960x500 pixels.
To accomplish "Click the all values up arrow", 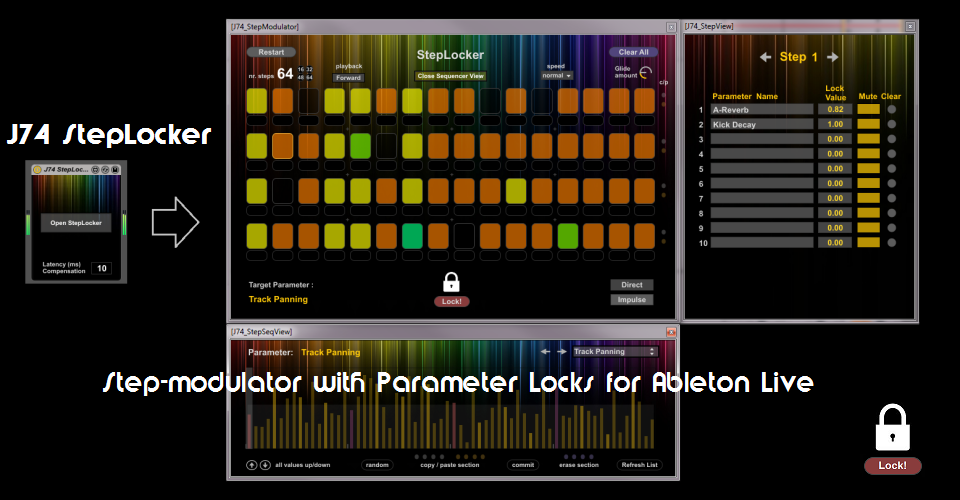I will point(252,465).
